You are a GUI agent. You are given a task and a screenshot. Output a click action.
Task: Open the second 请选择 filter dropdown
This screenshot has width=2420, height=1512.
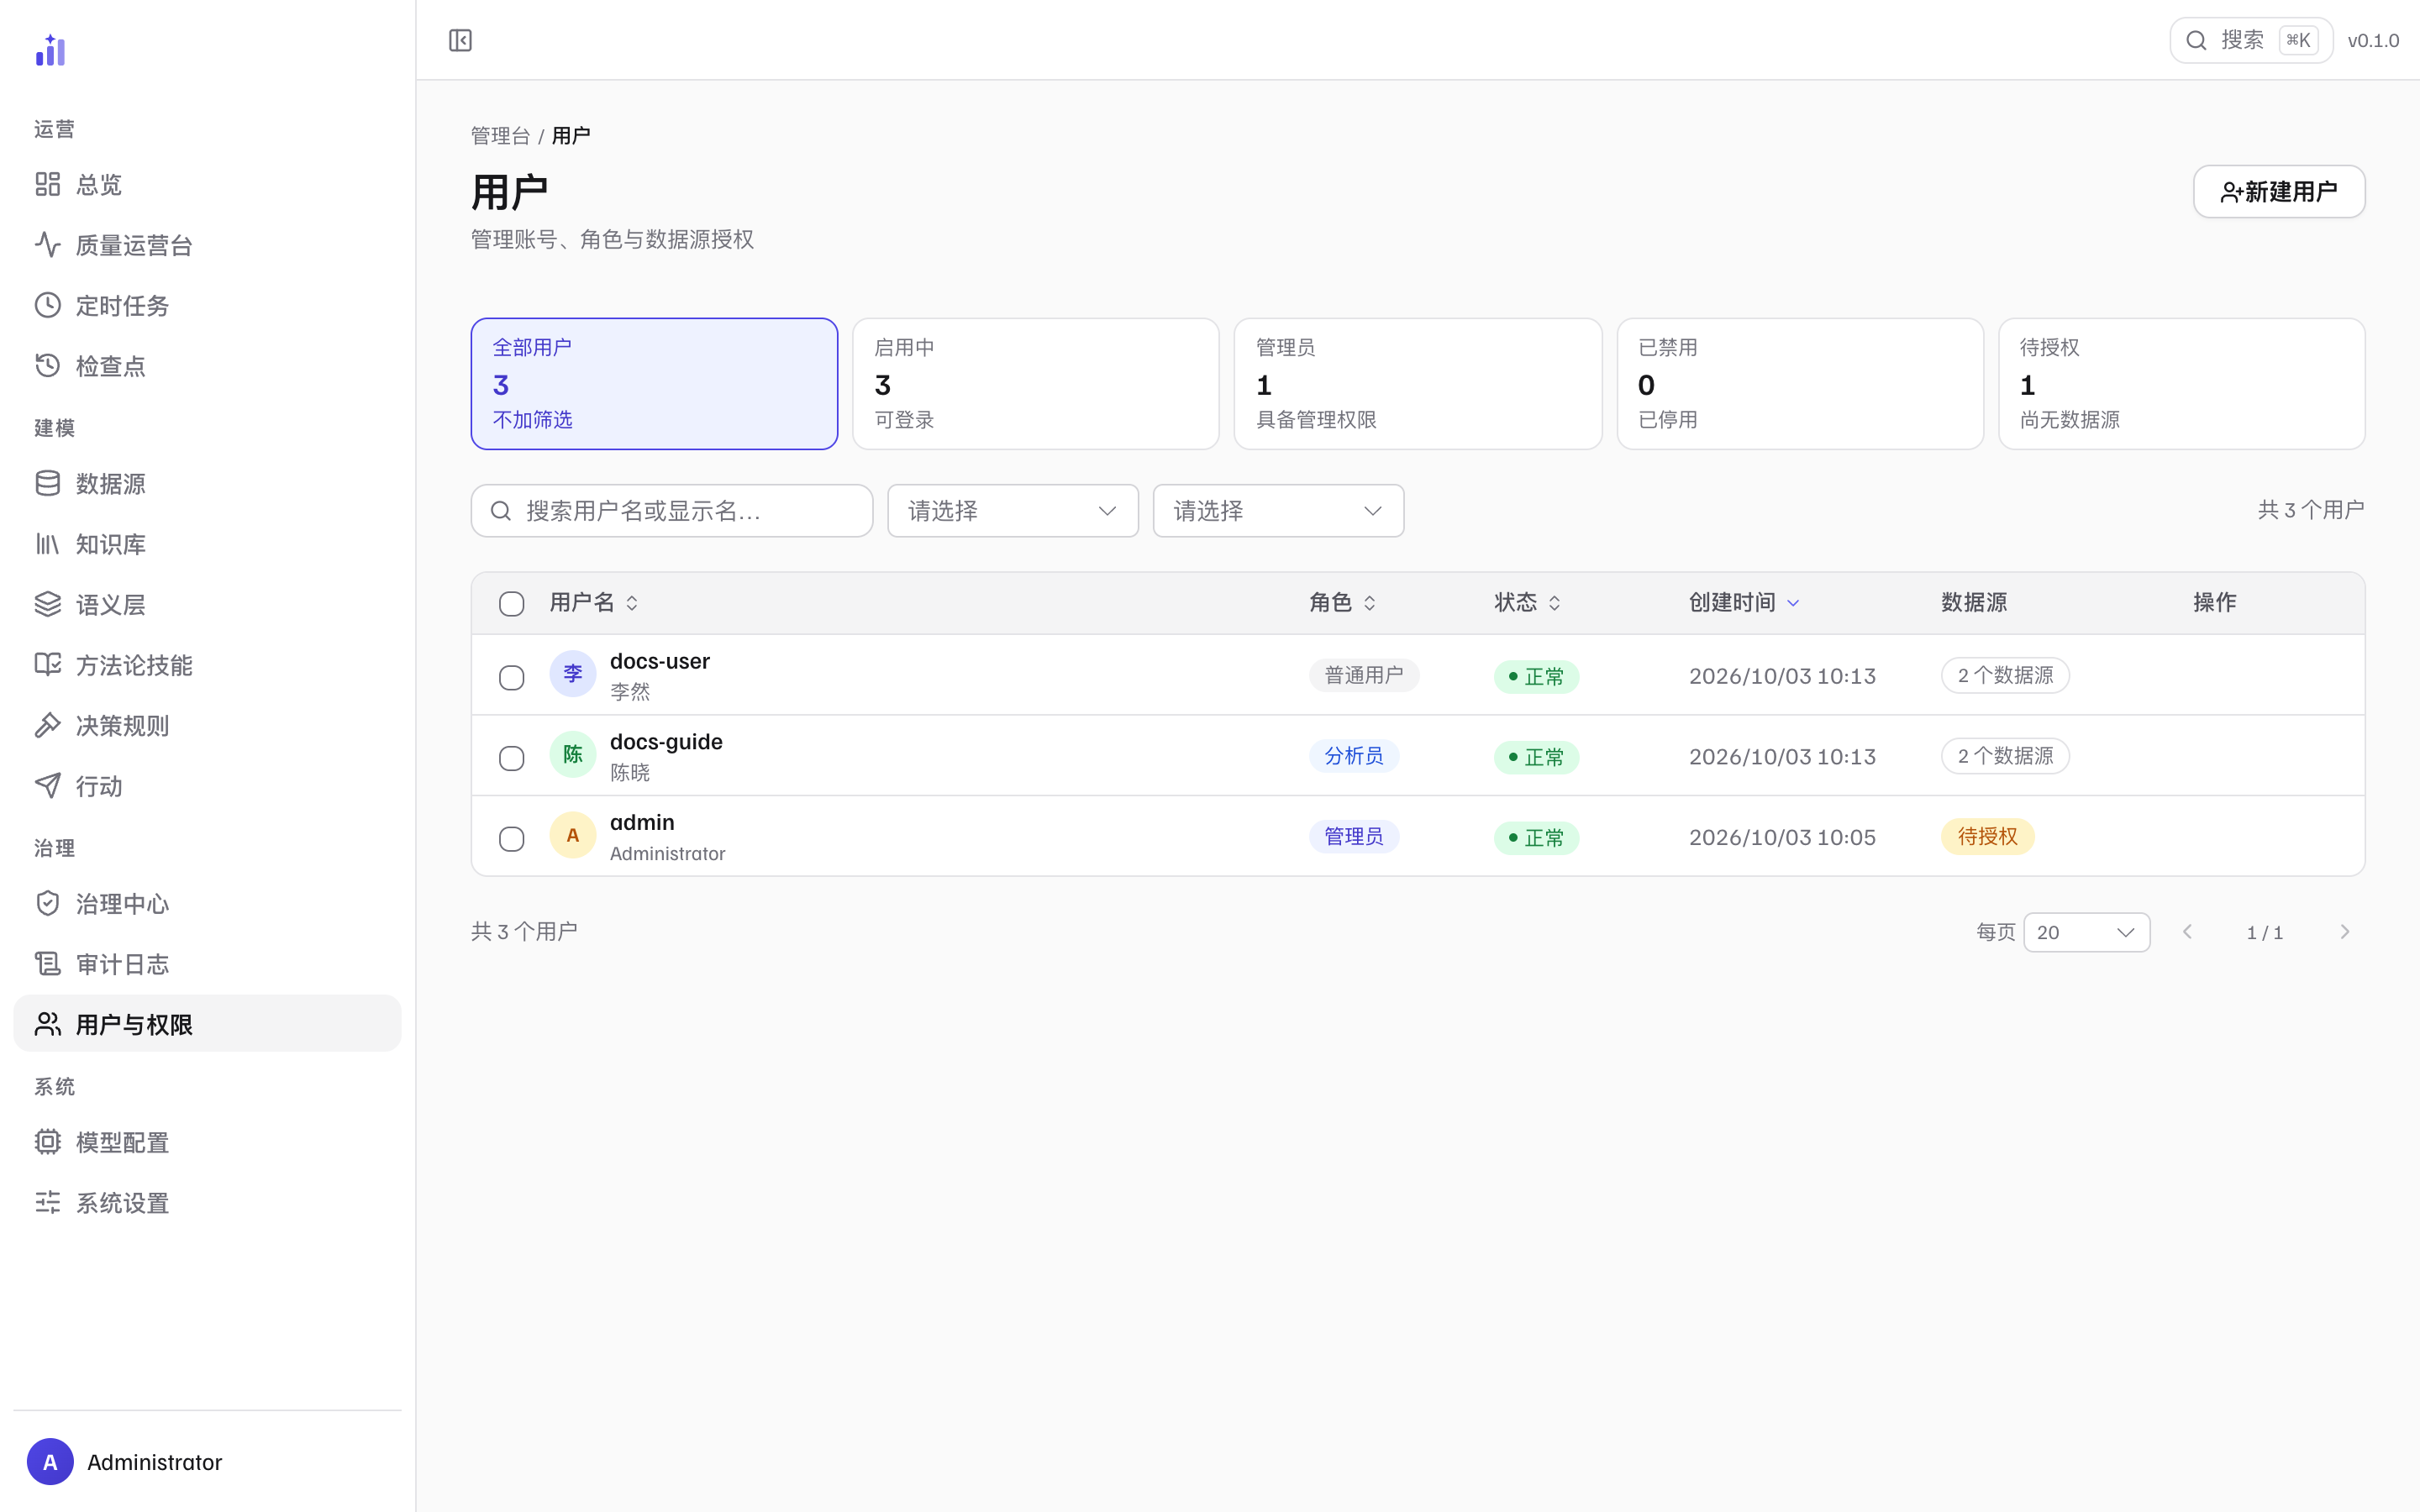1278,511
